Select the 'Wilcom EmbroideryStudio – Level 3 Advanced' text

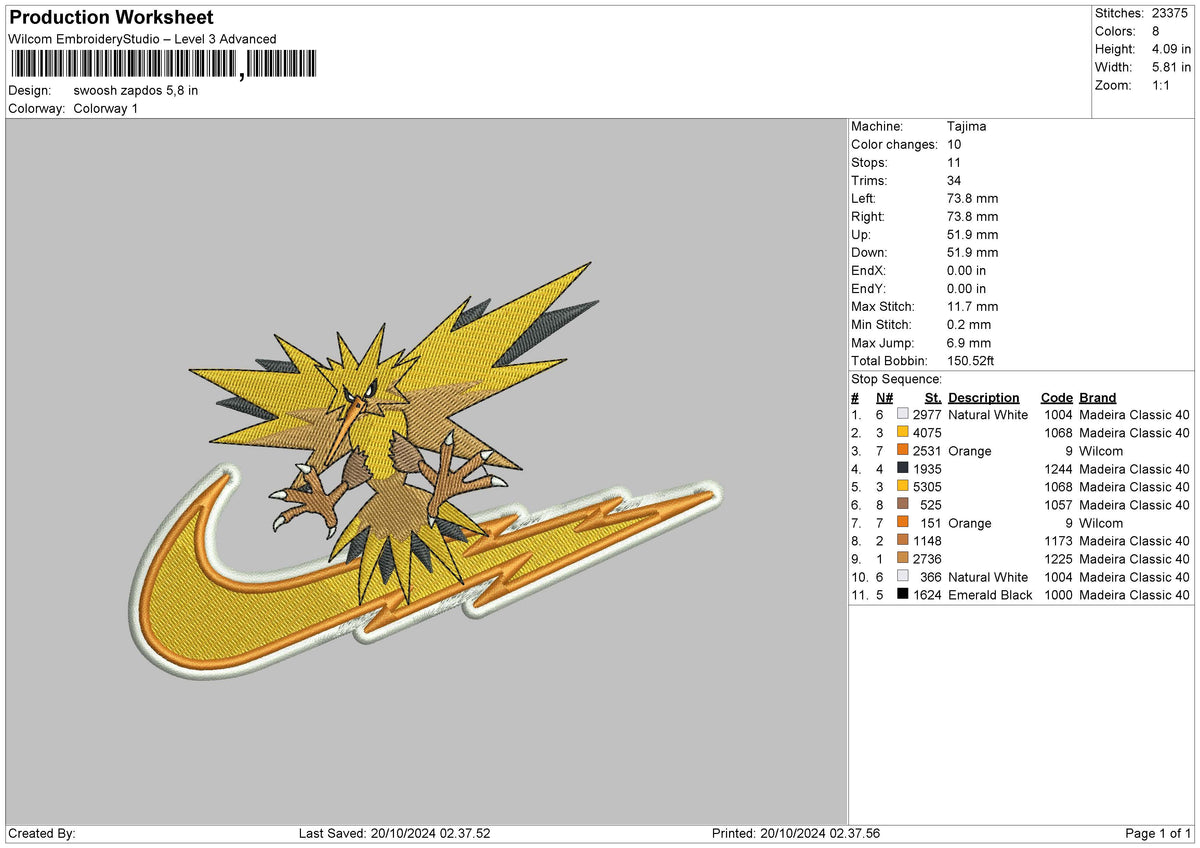[142, 39]
